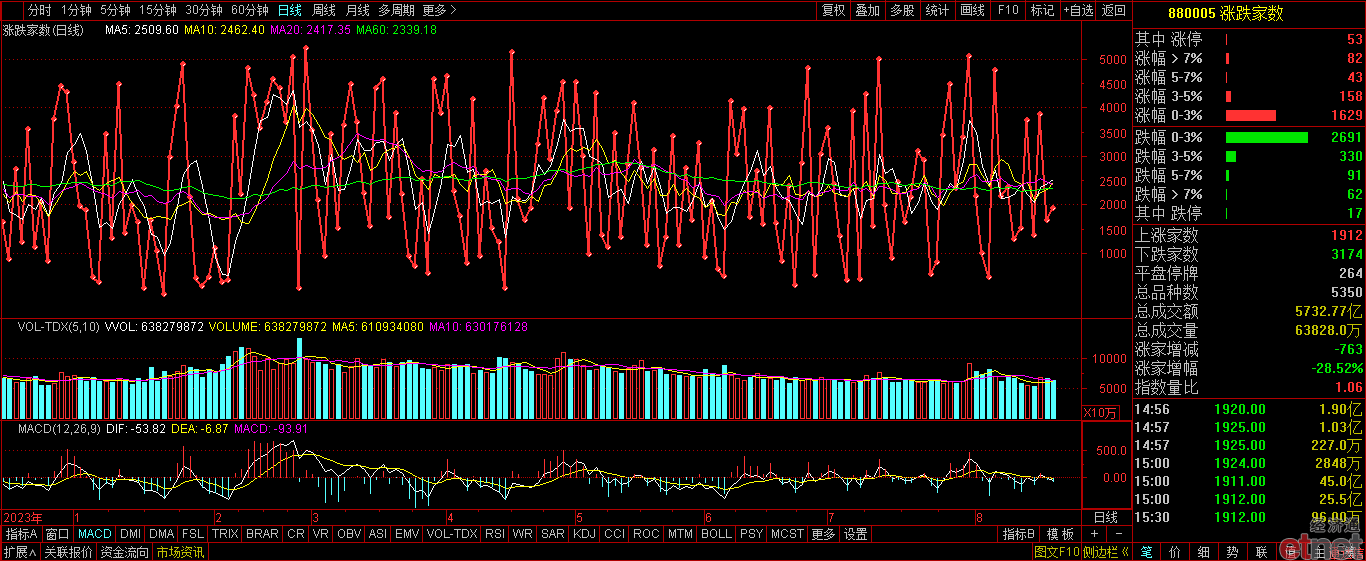This screenshot has width=1366, height=561.
Task: Switch indicator to RSI
Action: [x=495, y=534]
